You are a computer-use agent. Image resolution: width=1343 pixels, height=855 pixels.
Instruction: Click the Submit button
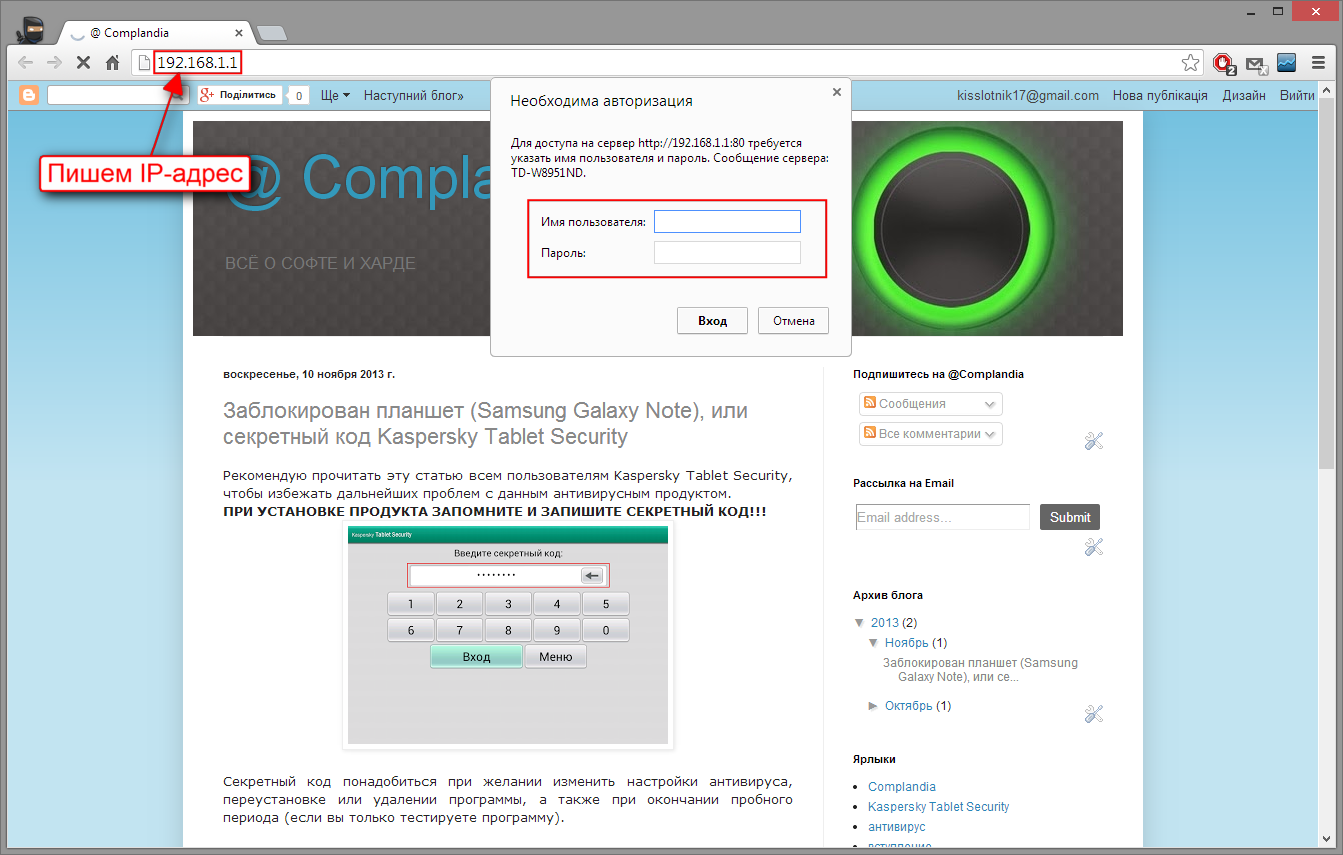tap(1070, 517)
